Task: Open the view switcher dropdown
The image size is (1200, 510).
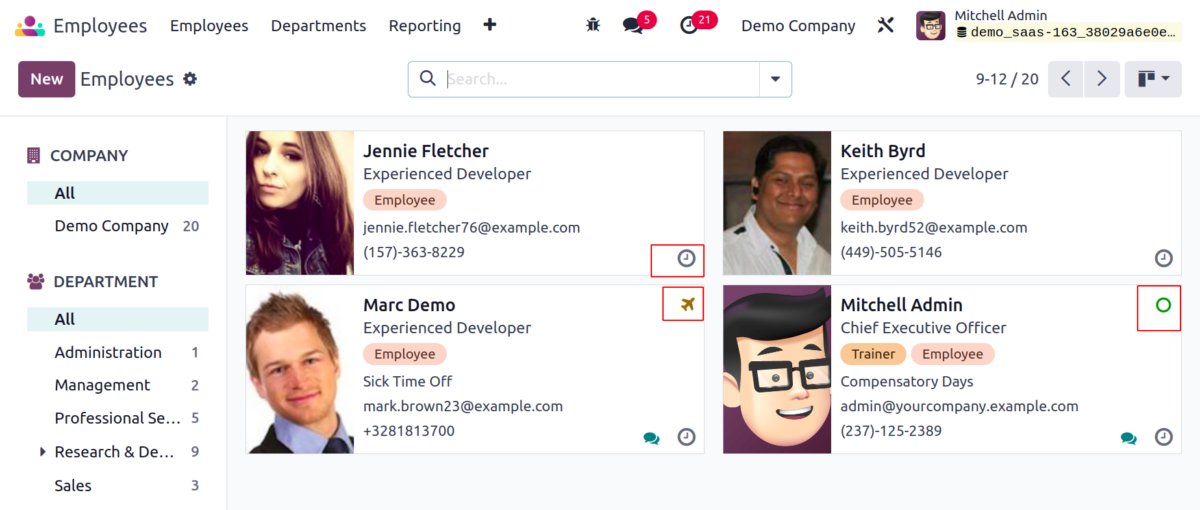Action: click(1153, 79)
